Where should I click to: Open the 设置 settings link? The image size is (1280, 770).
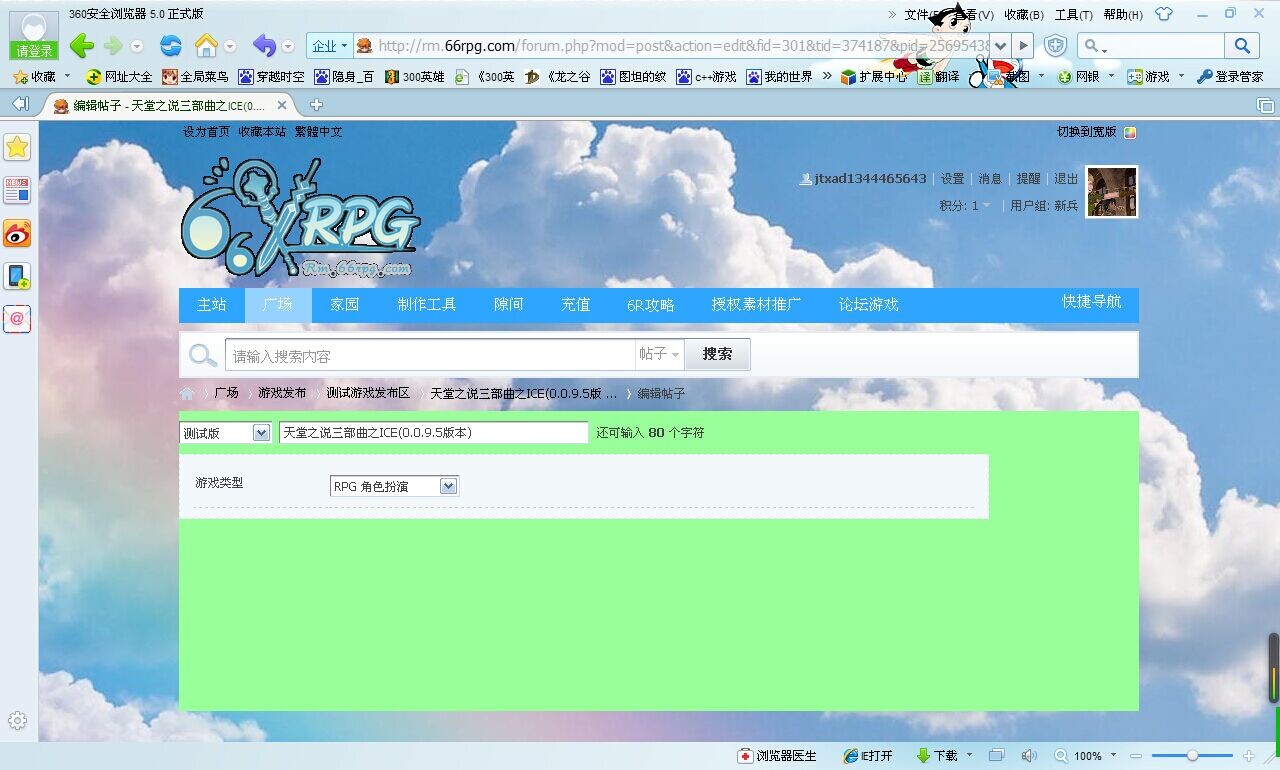(x=952, y=179)
